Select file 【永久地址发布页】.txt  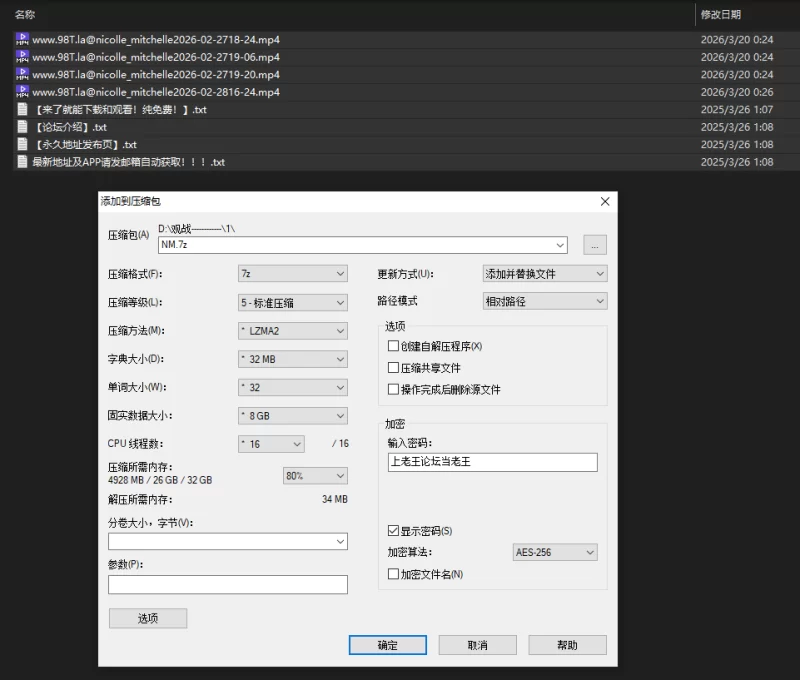pos(85,144)
